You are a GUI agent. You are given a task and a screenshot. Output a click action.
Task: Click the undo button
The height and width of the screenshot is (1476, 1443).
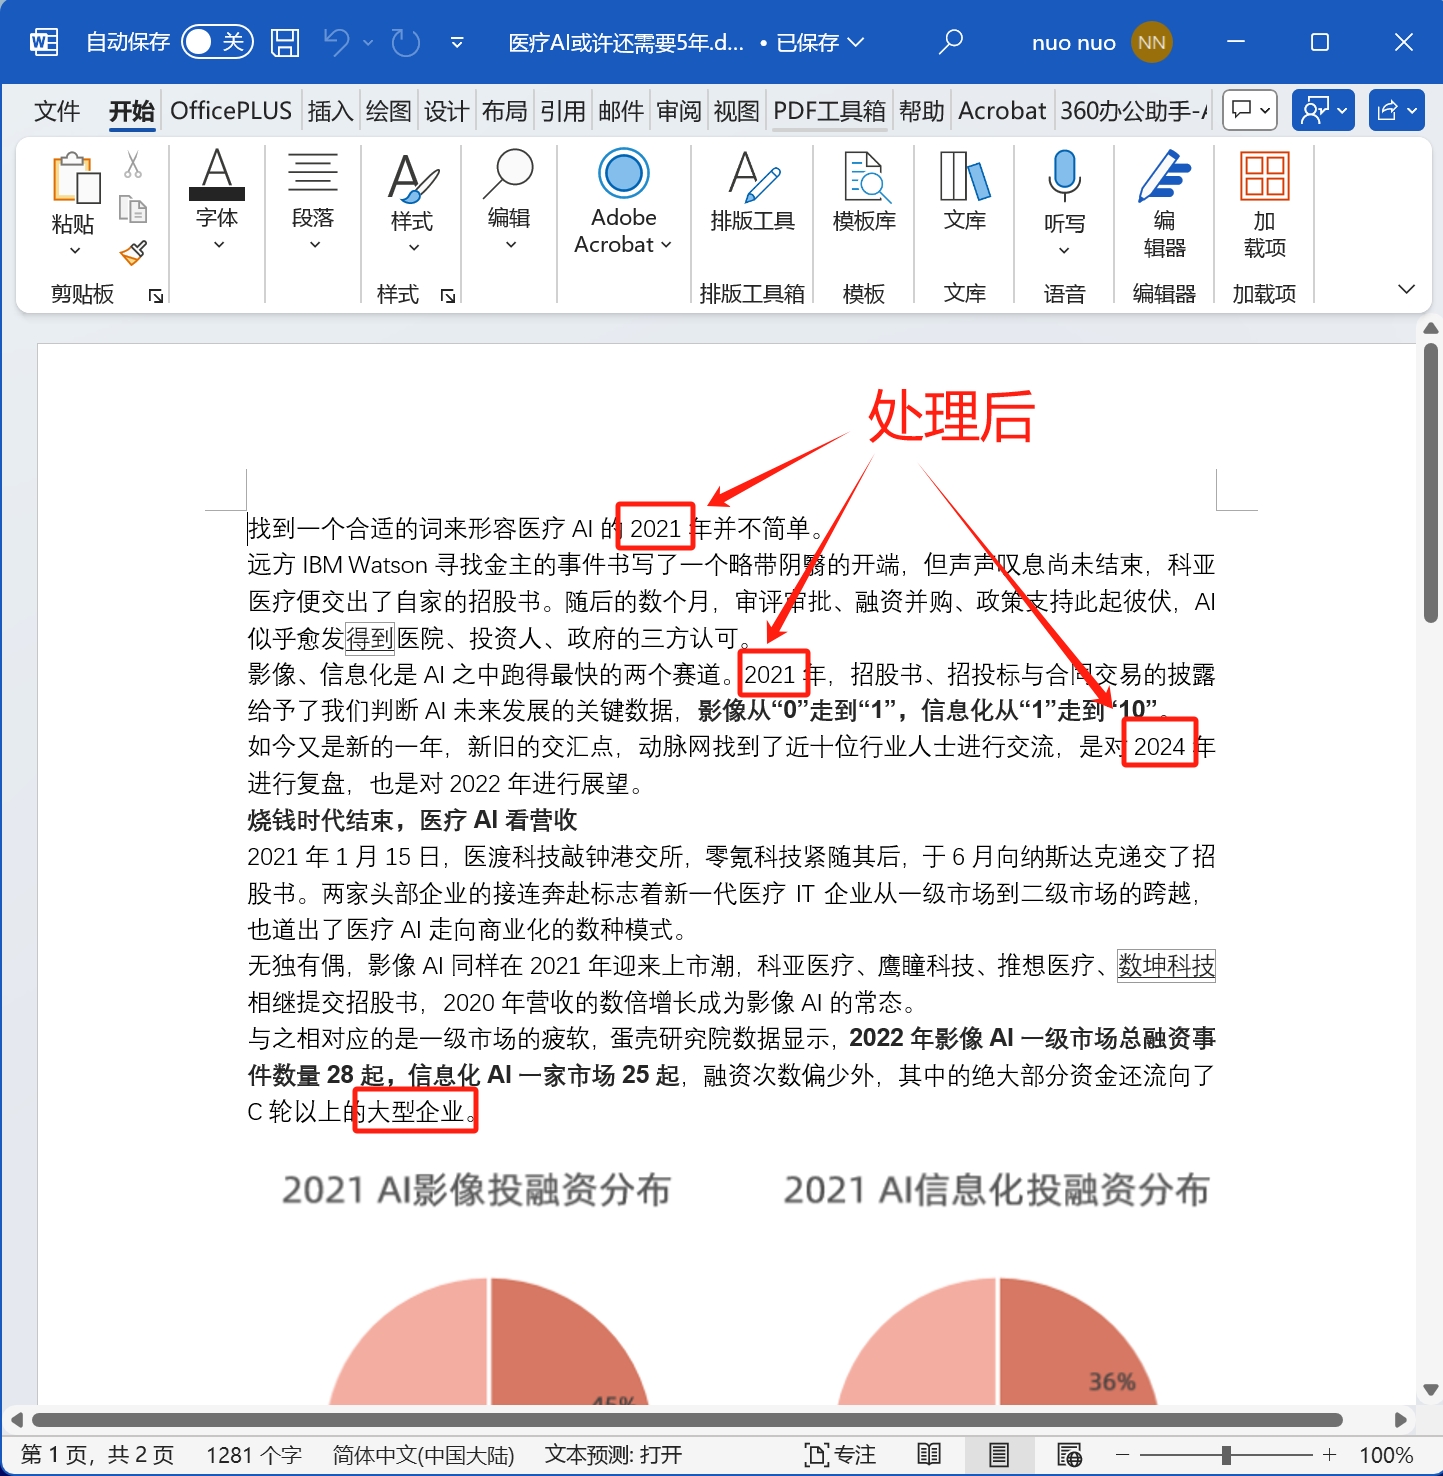click(339, 41)
